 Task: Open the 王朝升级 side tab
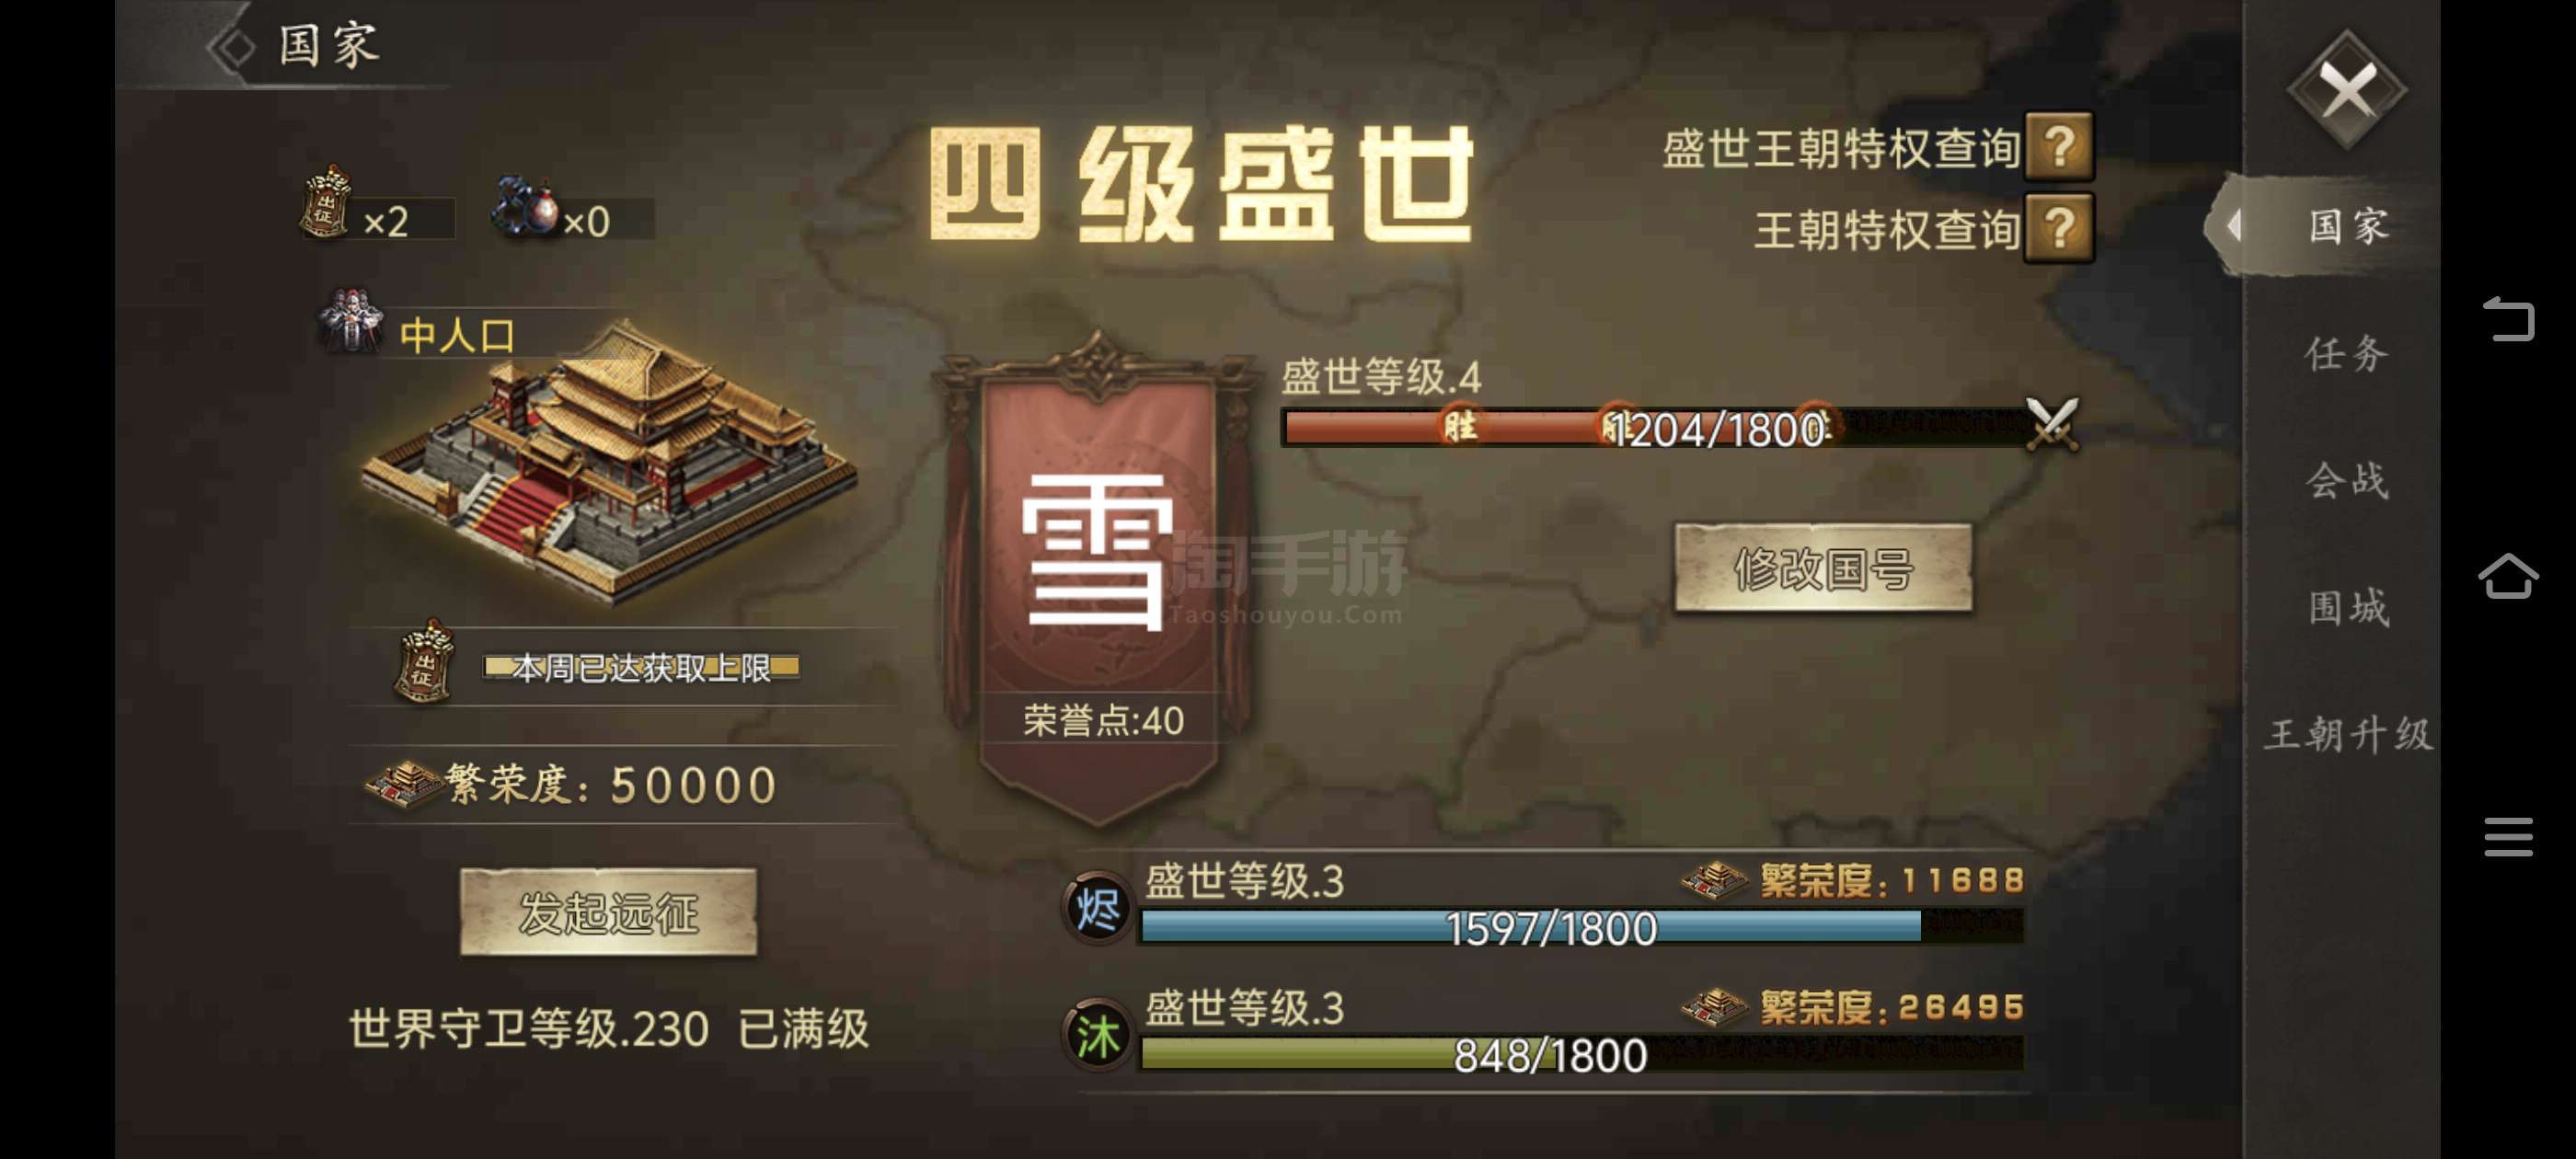point(2346,735)
